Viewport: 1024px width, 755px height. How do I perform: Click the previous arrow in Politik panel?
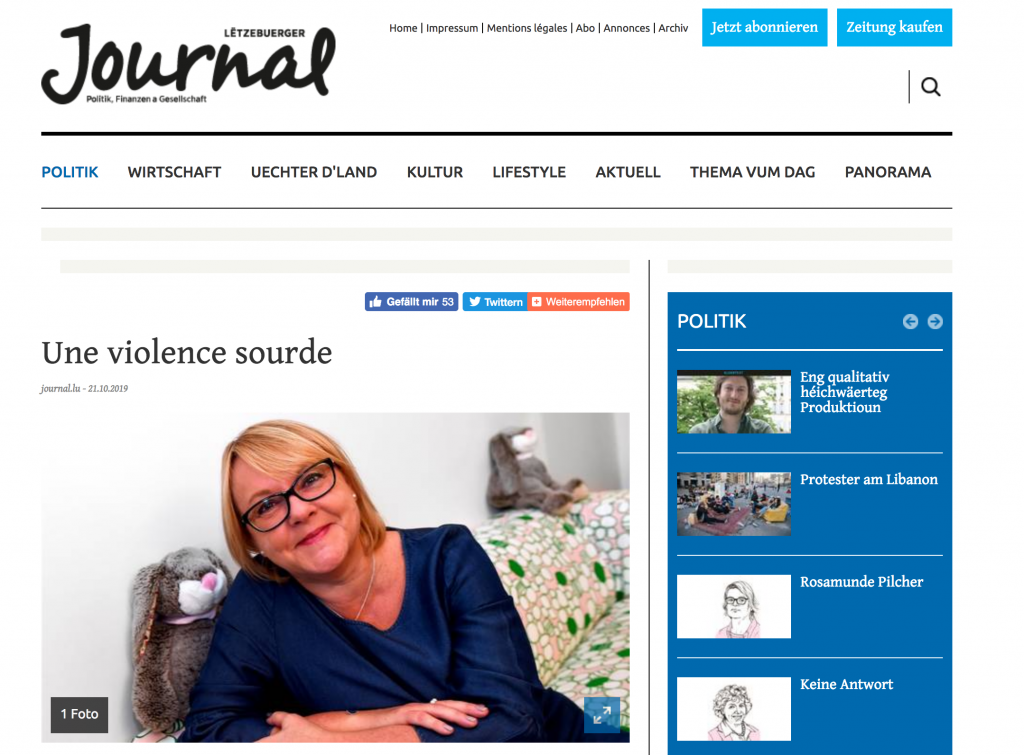(x=910, y=321)
